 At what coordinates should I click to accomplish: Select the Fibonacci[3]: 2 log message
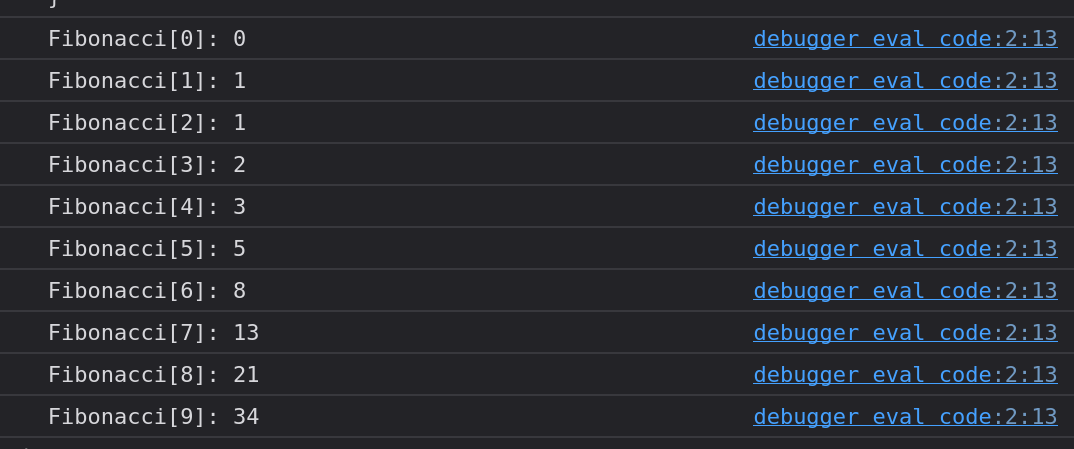coord(147,165)
